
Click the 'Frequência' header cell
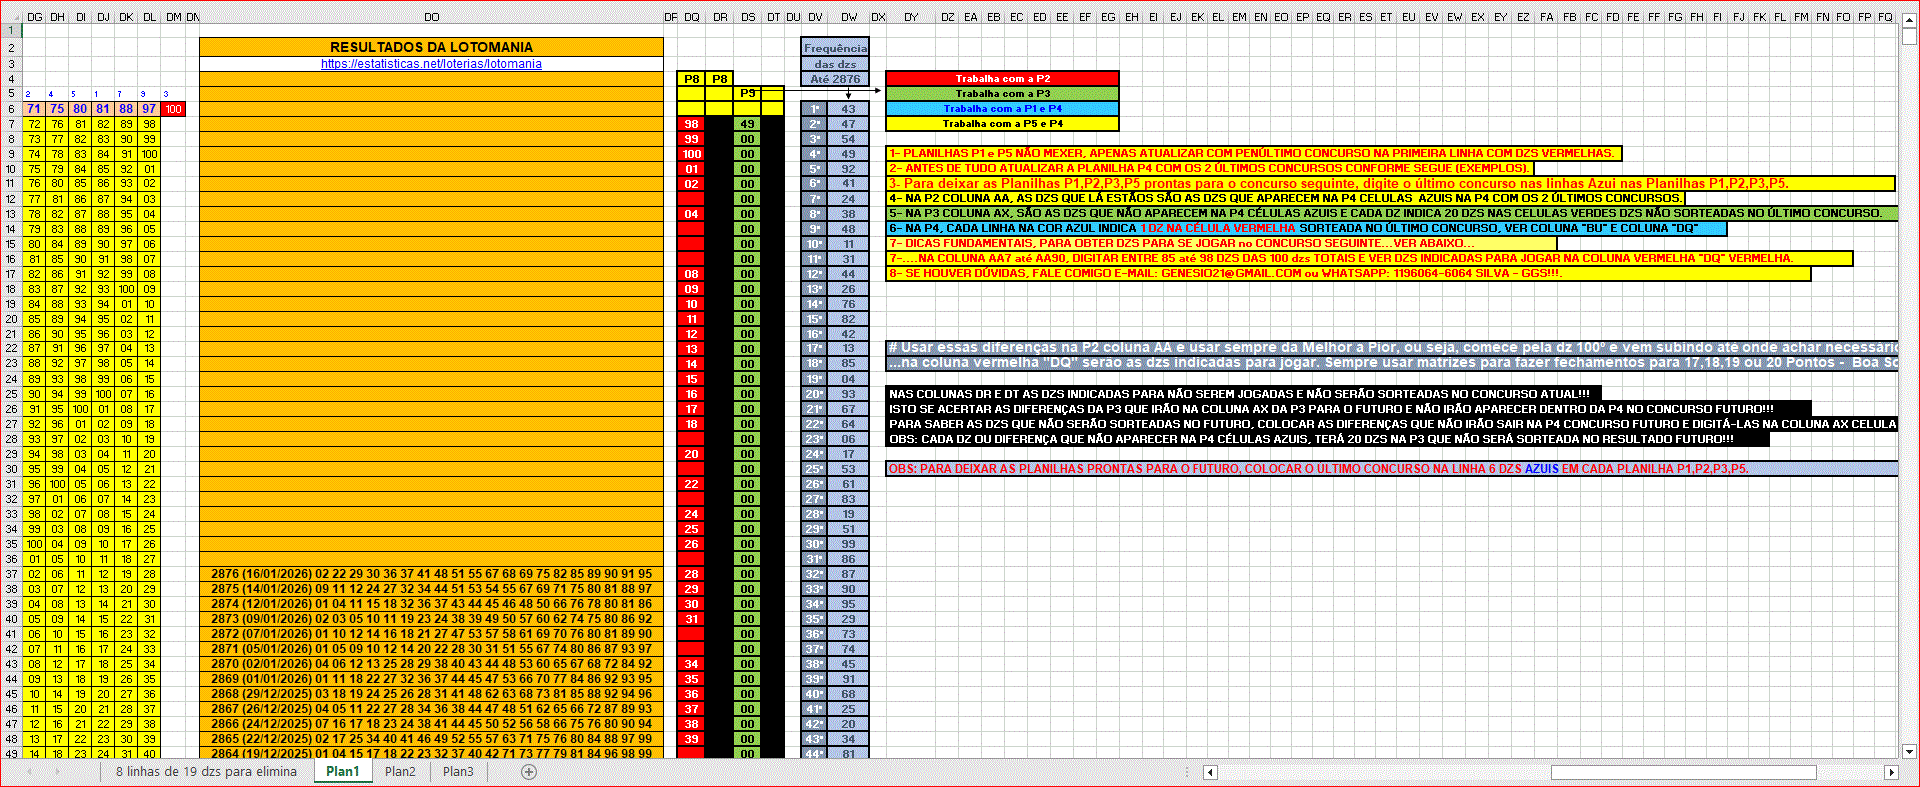pyautogui.click(x=835, y=48)
